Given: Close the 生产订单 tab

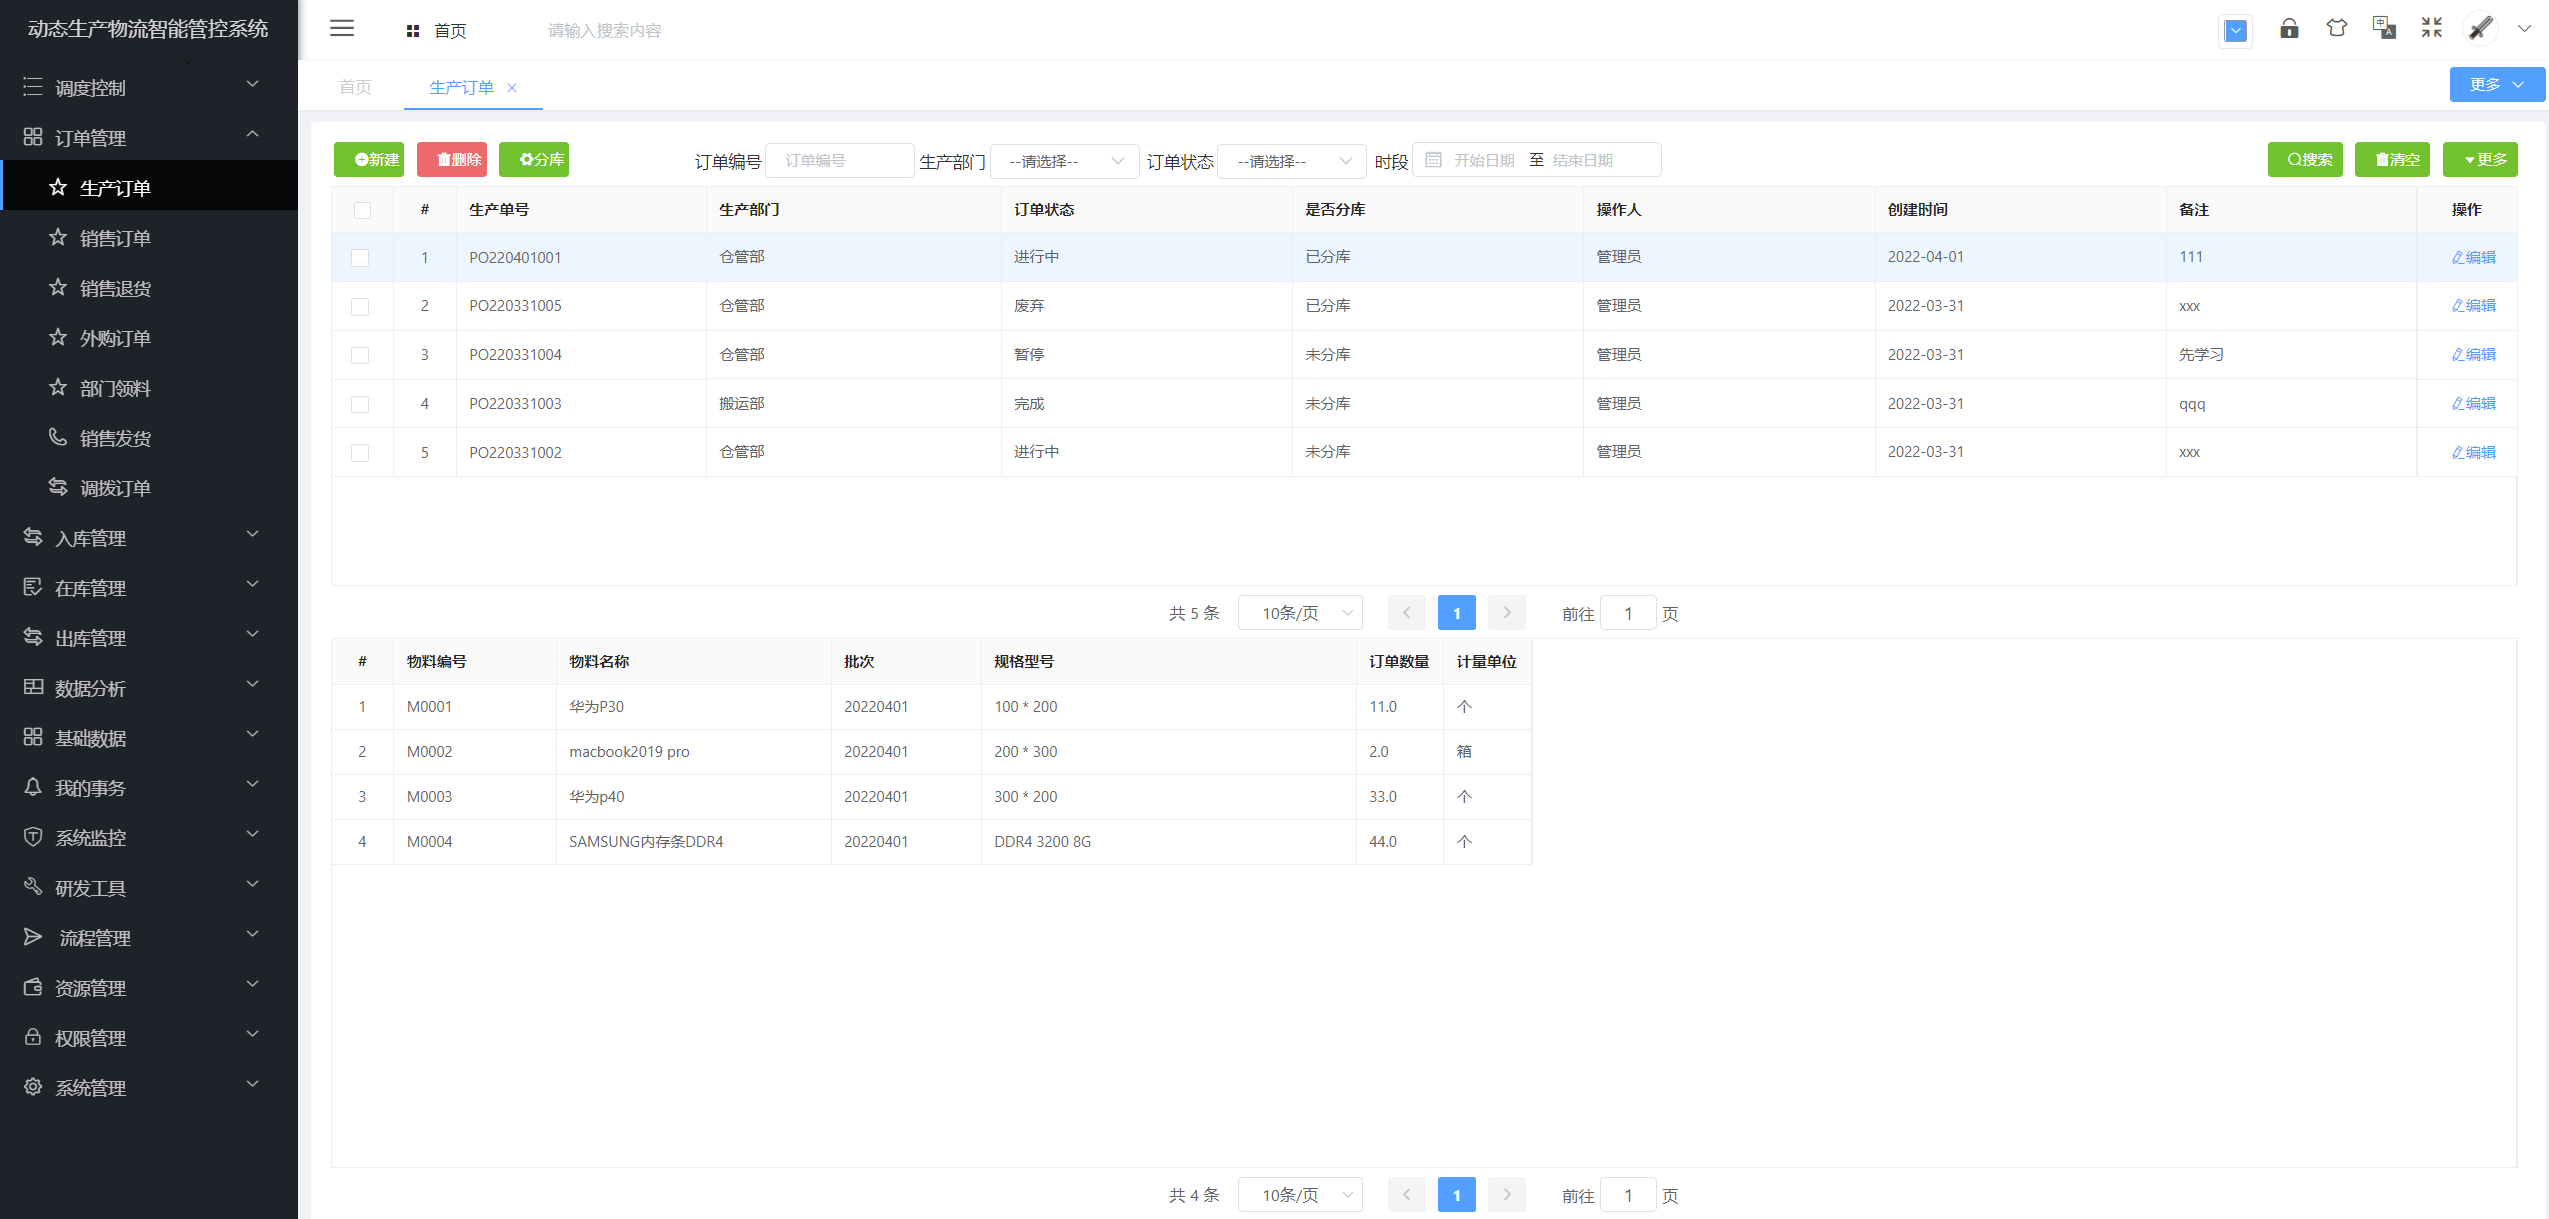Looking at the screenshot, I should pos(512,88).
